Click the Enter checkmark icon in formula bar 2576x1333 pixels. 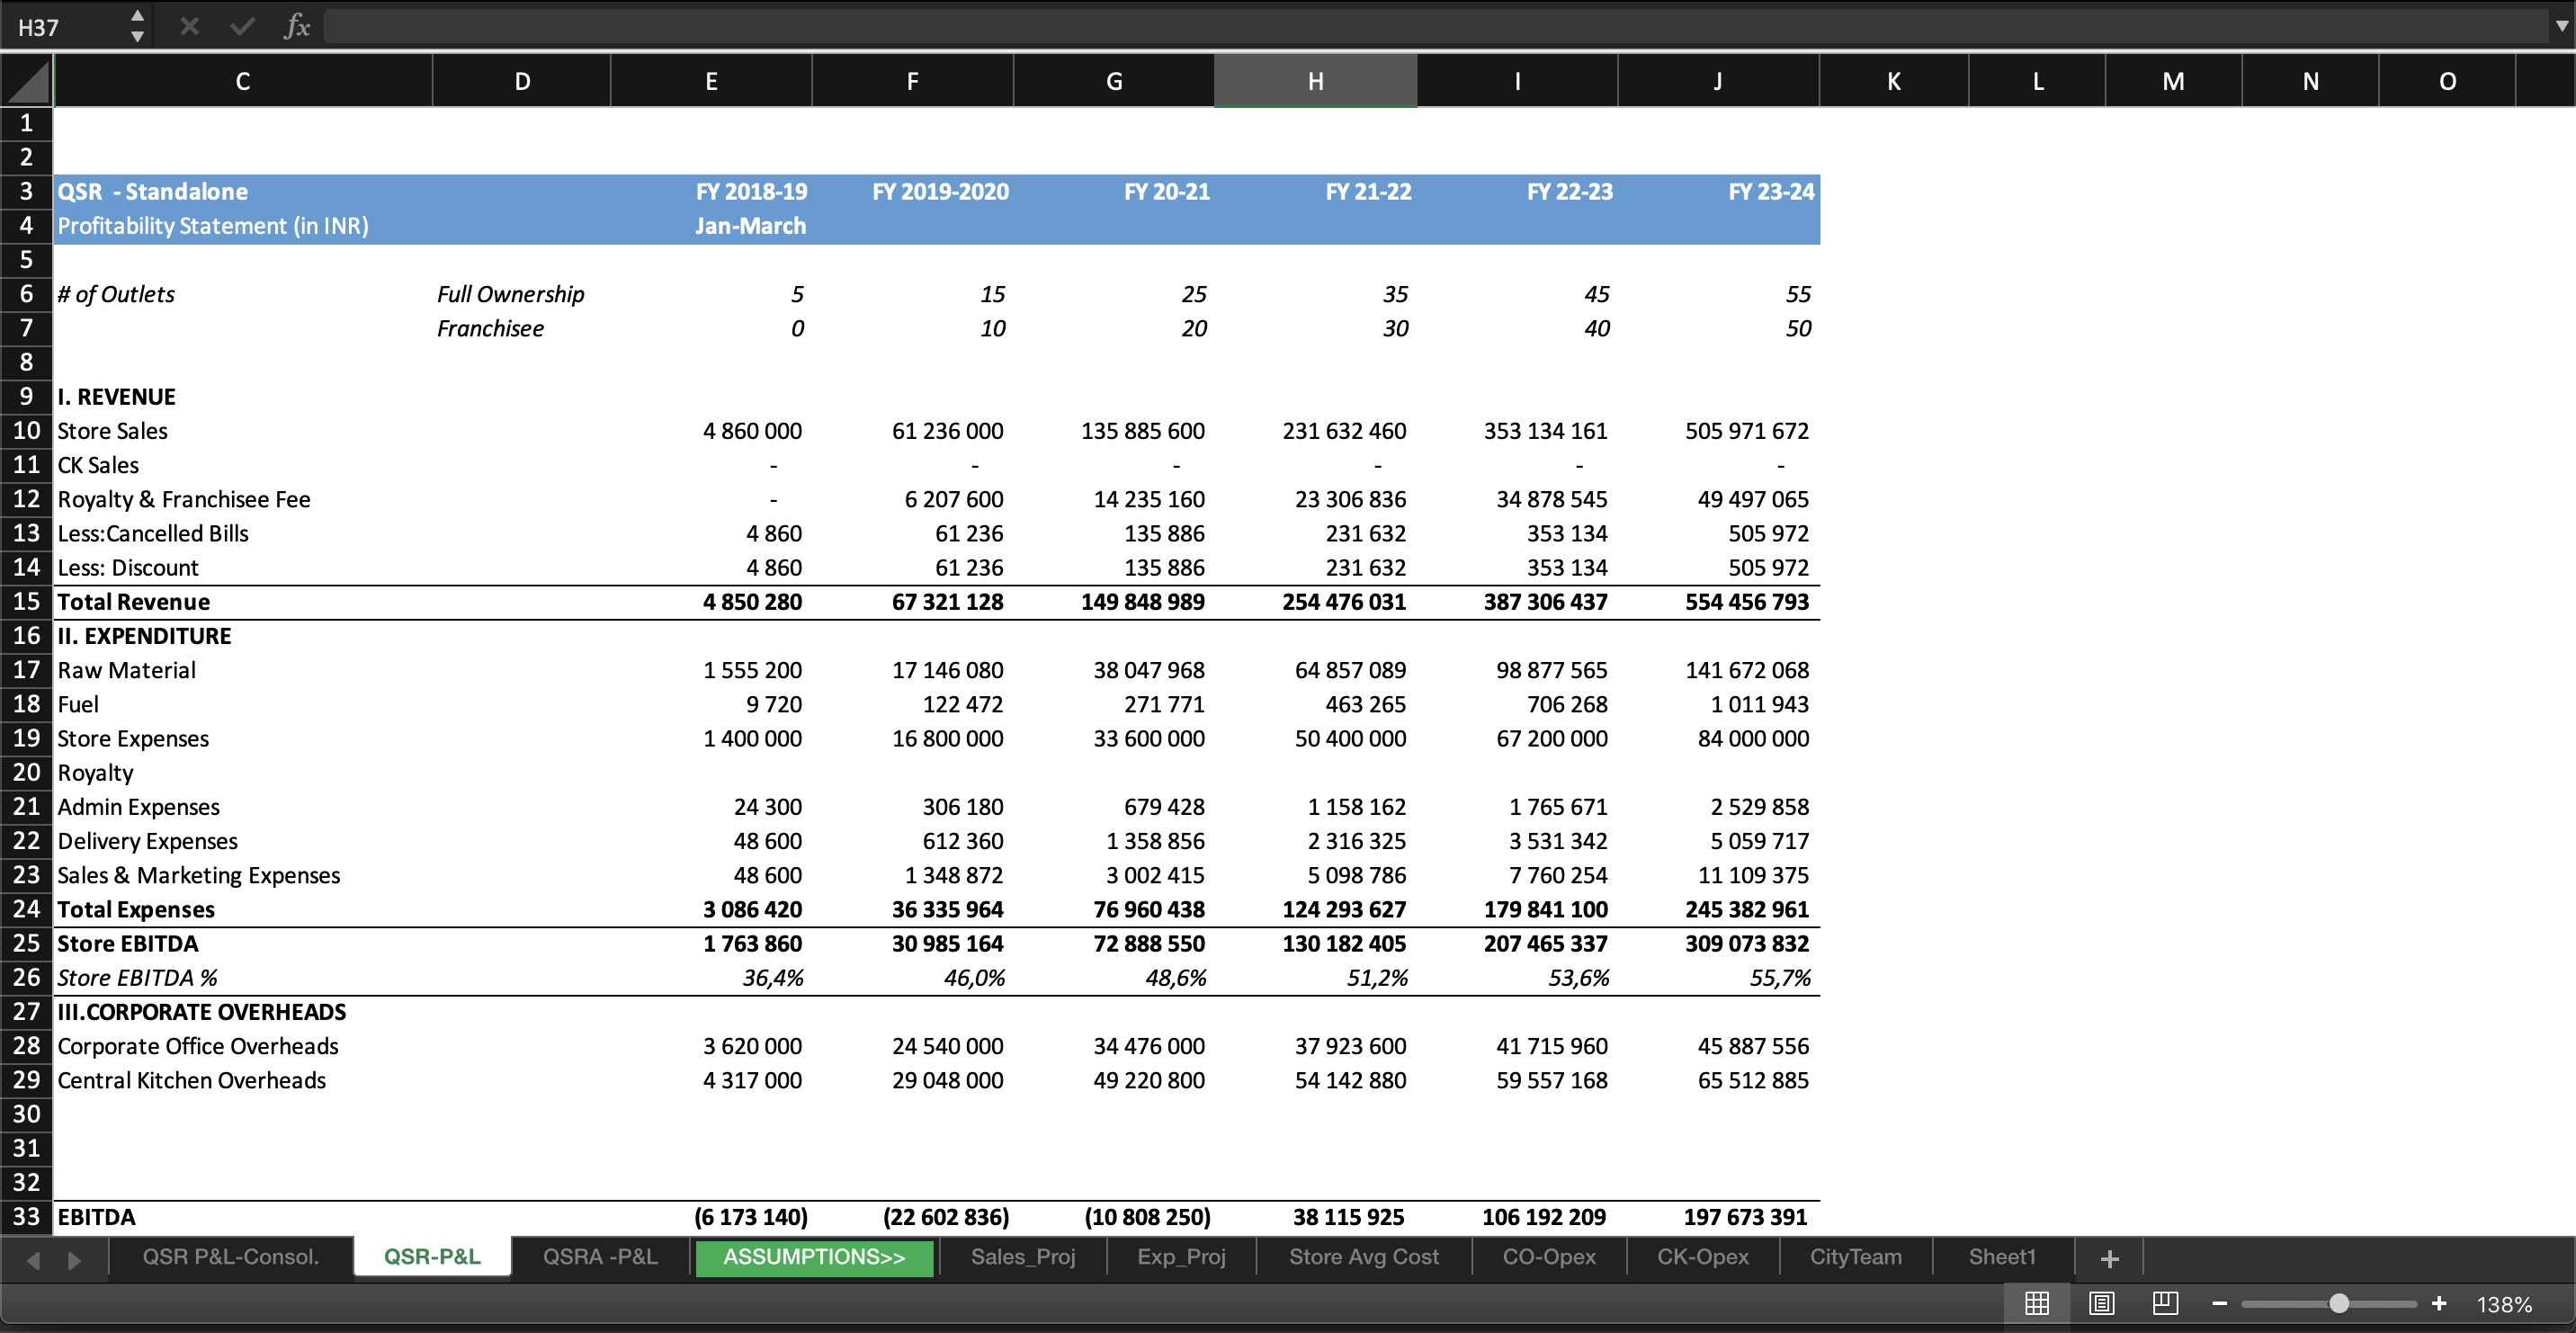241,26
